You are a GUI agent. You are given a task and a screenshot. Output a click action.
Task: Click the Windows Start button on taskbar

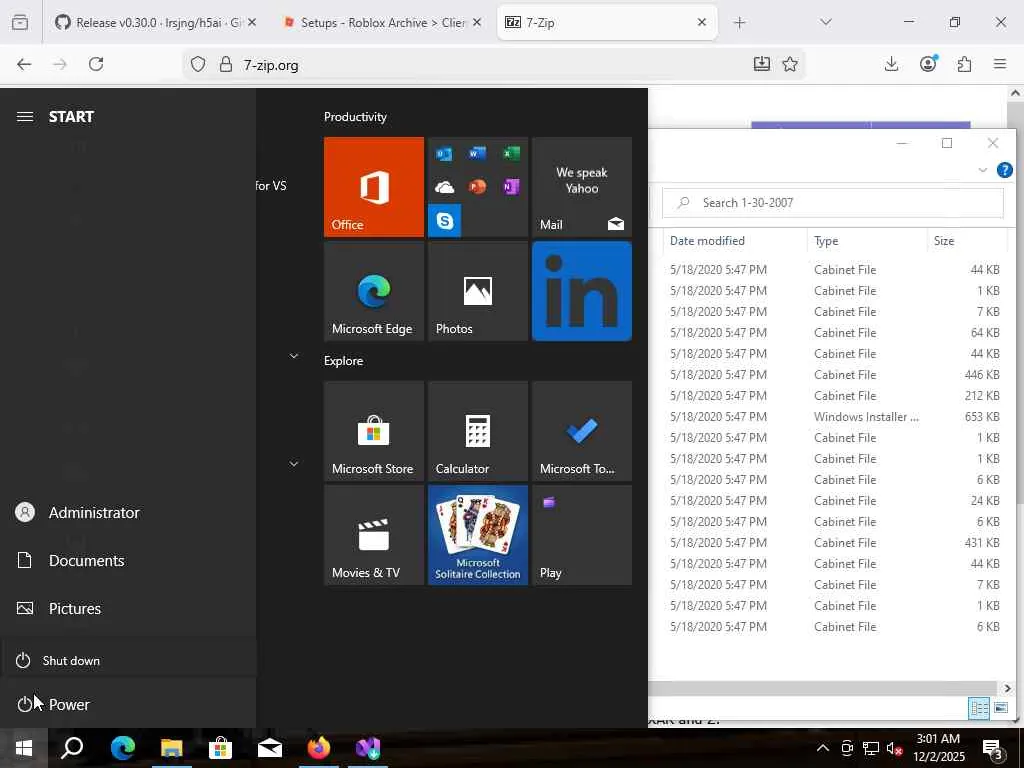pos(24,748)
